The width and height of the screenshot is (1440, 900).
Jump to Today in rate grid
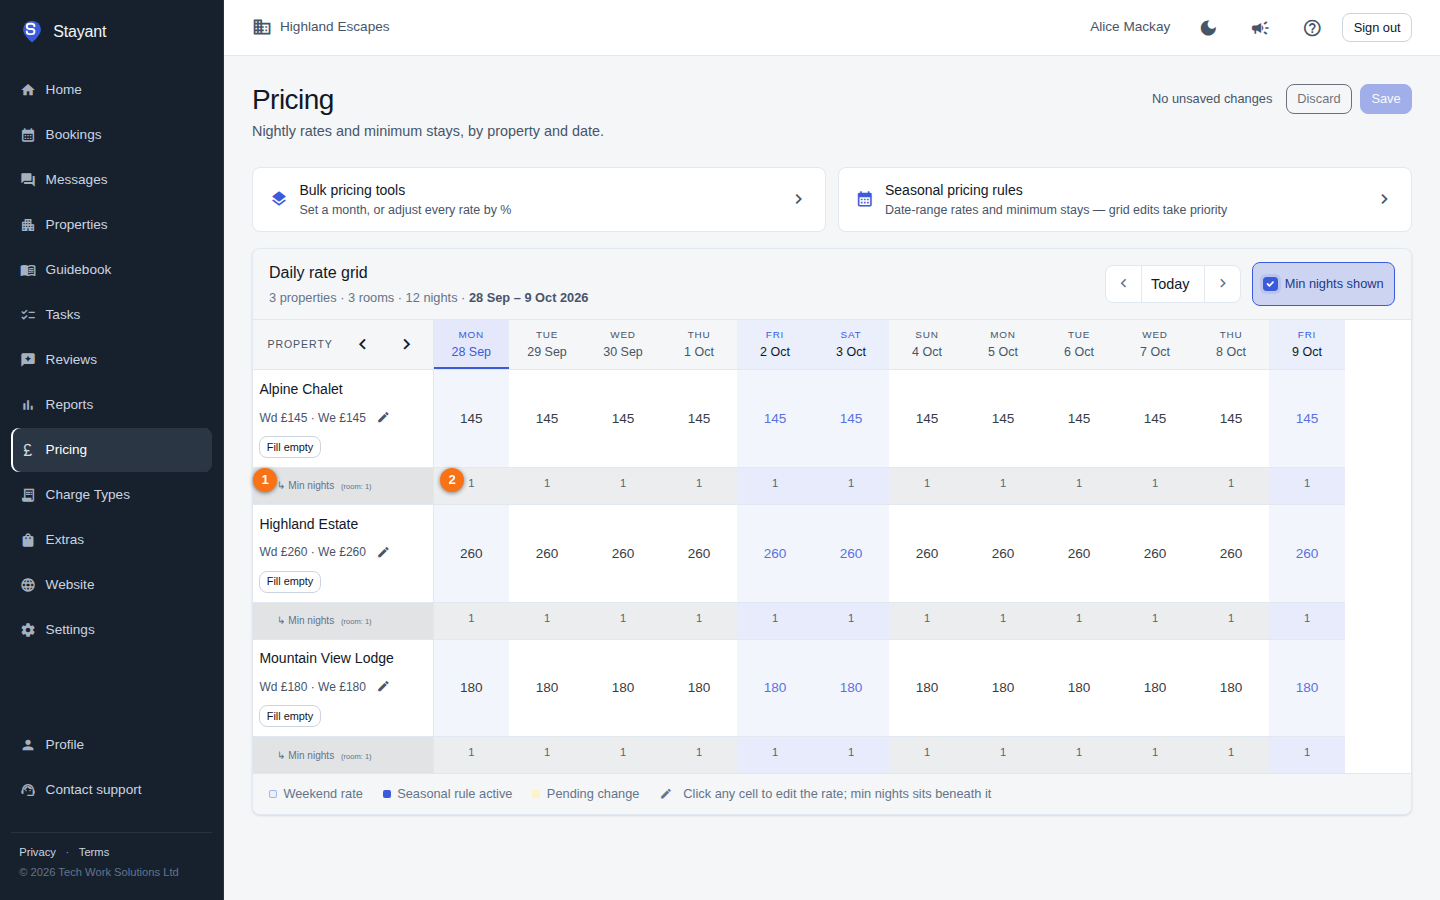click(x=1170, y=284)
